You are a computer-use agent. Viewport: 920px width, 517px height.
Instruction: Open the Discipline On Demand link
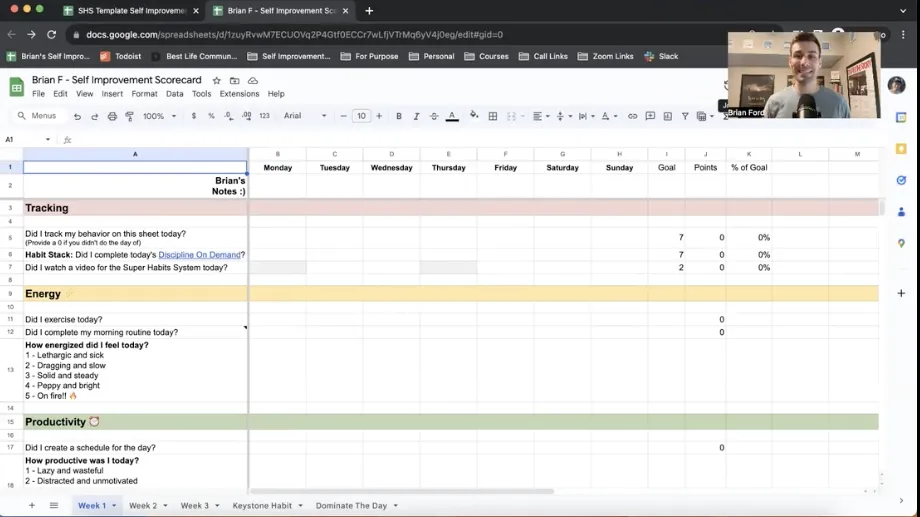click(199, 255)
